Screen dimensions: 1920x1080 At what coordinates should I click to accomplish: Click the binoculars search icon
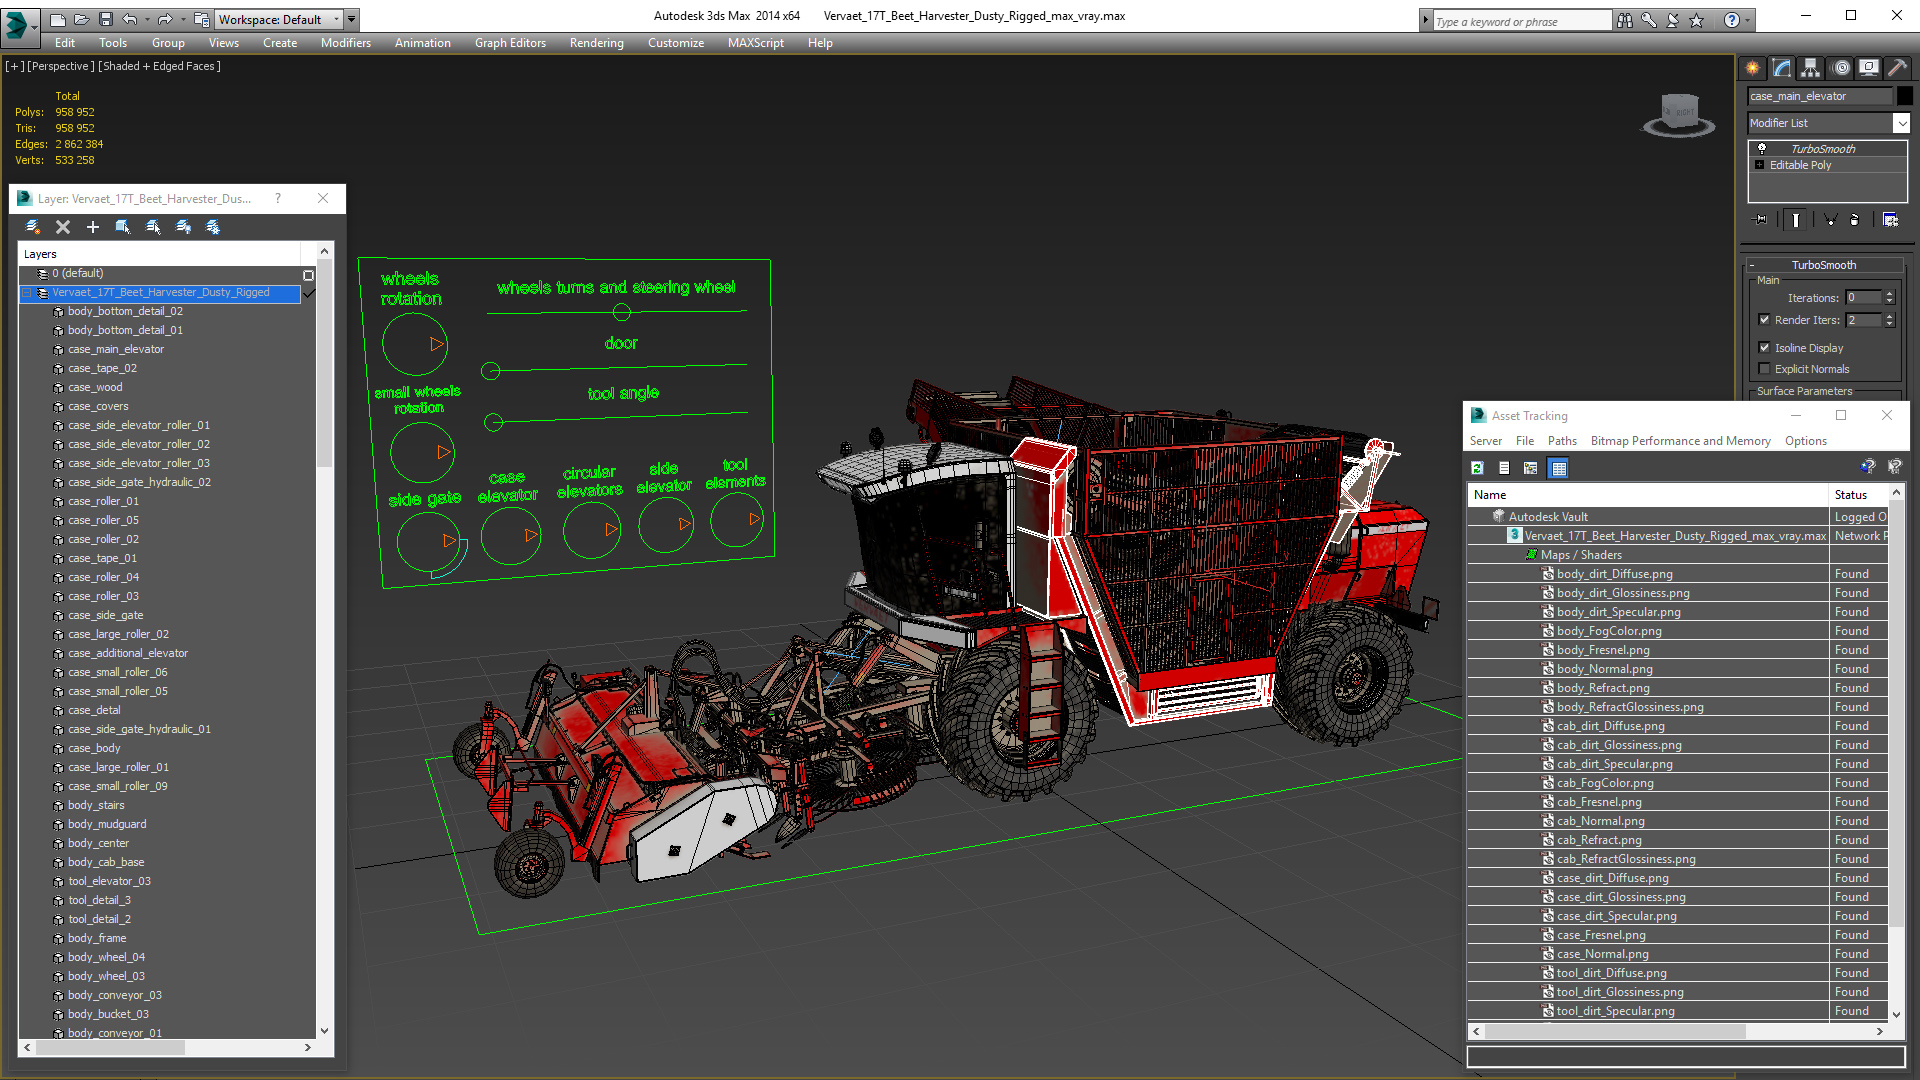[x=1624, y=20]
